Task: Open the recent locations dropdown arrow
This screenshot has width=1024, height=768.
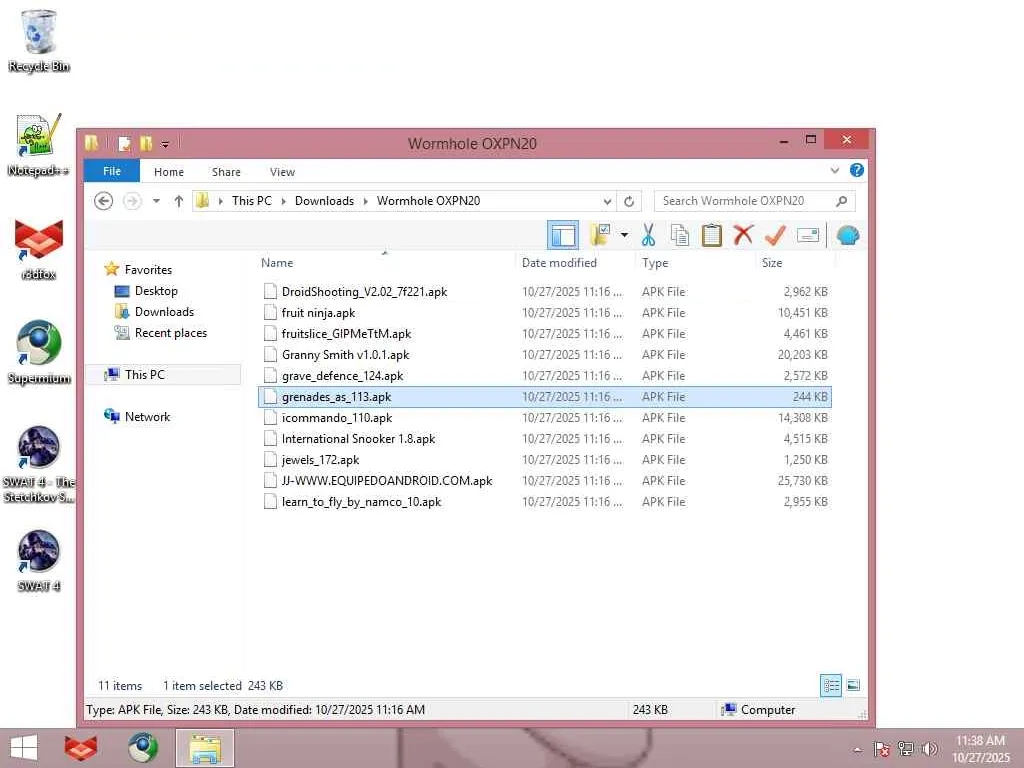Action: (156, 201)
